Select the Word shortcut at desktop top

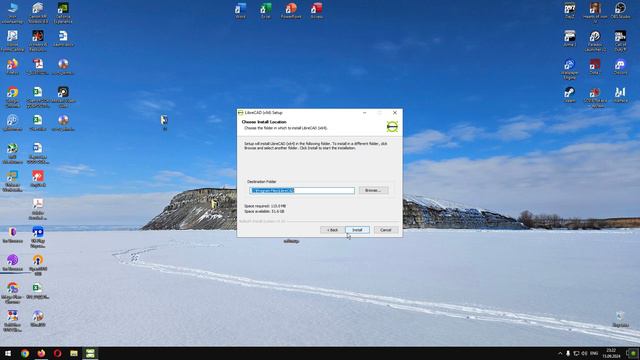[240, 11]
